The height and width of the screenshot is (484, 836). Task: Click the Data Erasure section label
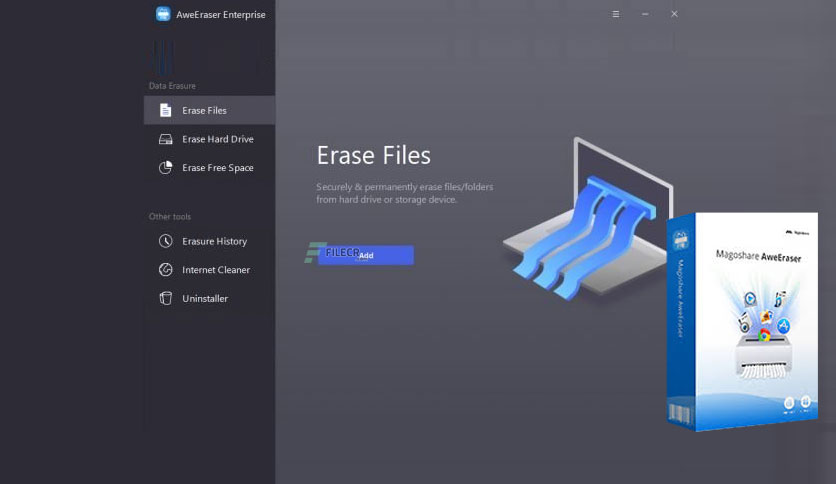pos(172,86)
